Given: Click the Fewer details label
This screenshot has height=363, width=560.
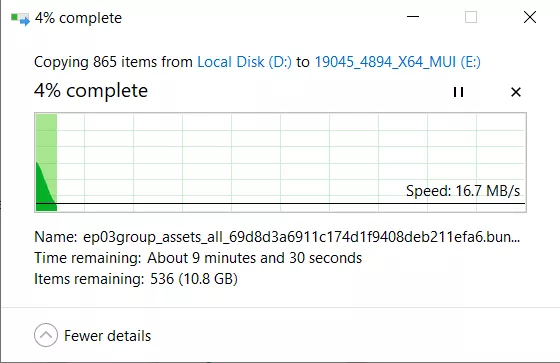Looking at the screenshot, I should click(107, 336).
